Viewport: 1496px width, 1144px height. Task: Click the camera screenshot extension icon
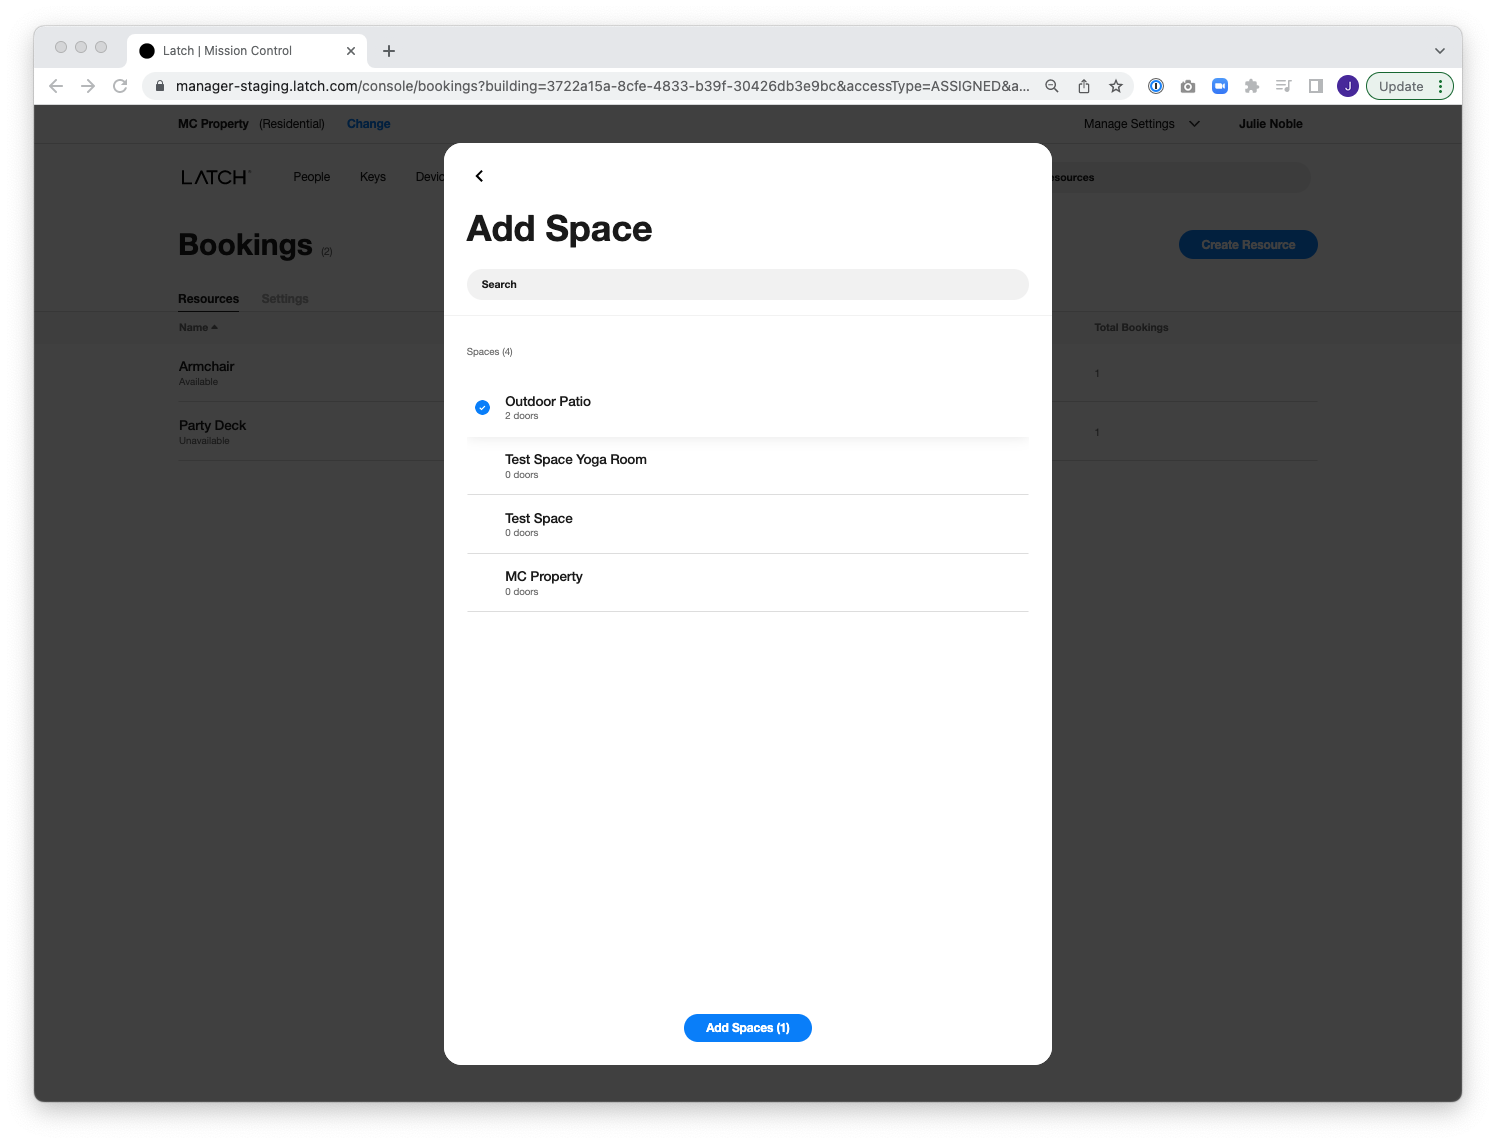(x=1188, y=86)
